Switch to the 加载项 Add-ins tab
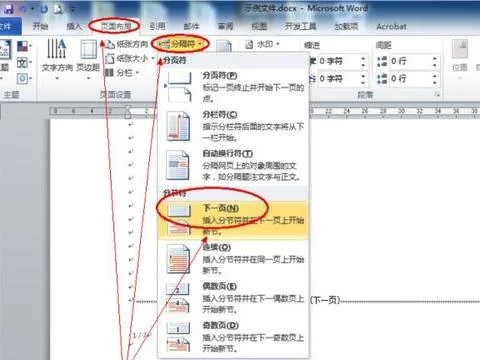 (x=346, y=26)
